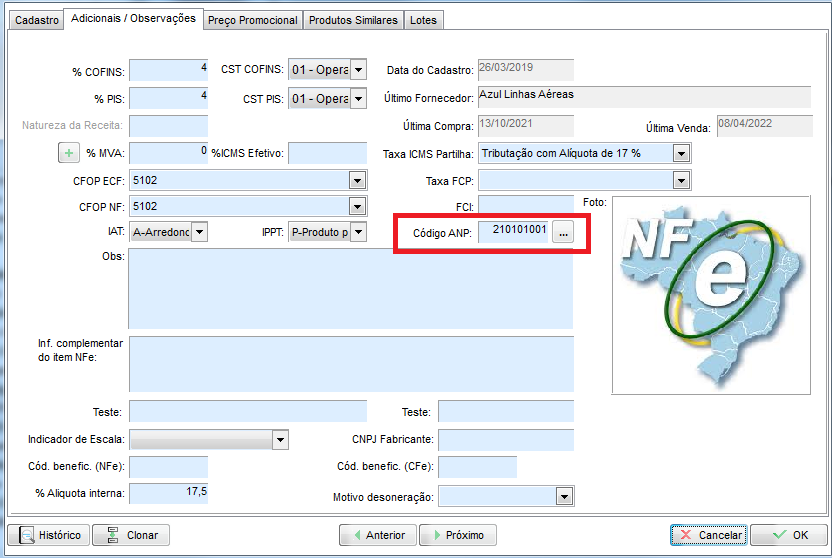
Task: Advance to next record with Próximo
Action: (458, 535)
